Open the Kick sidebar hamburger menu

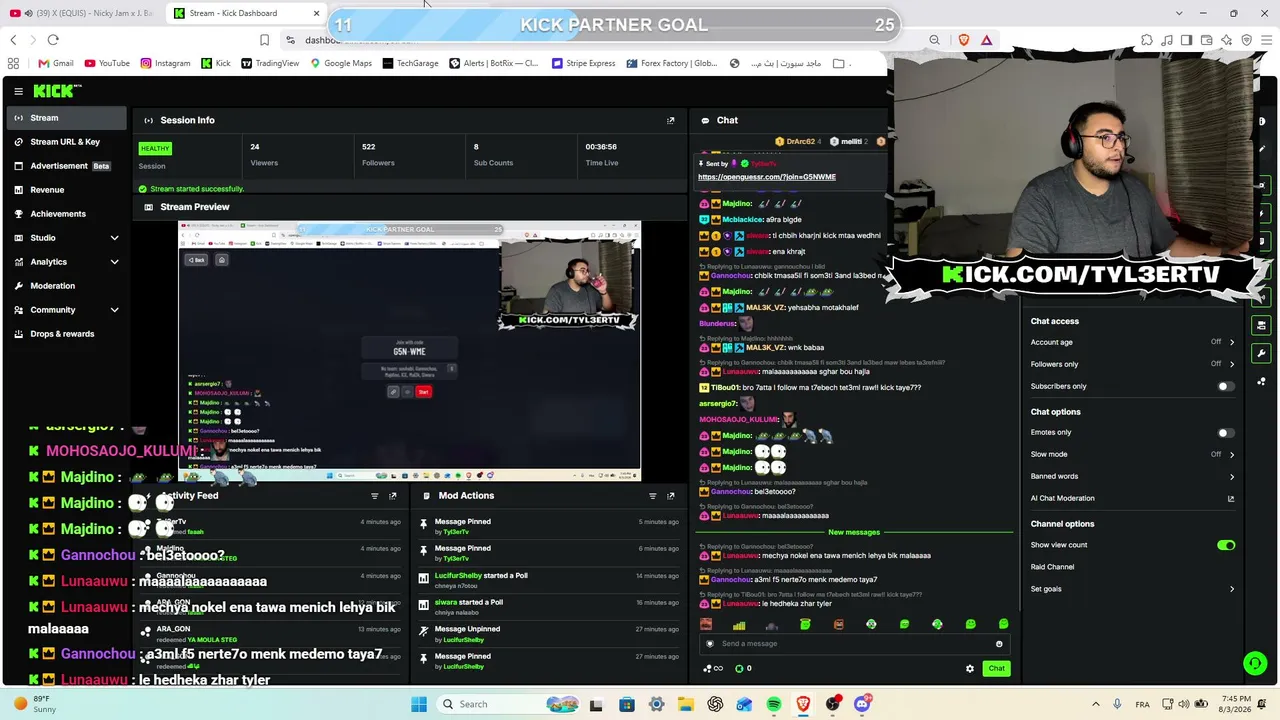18,91
